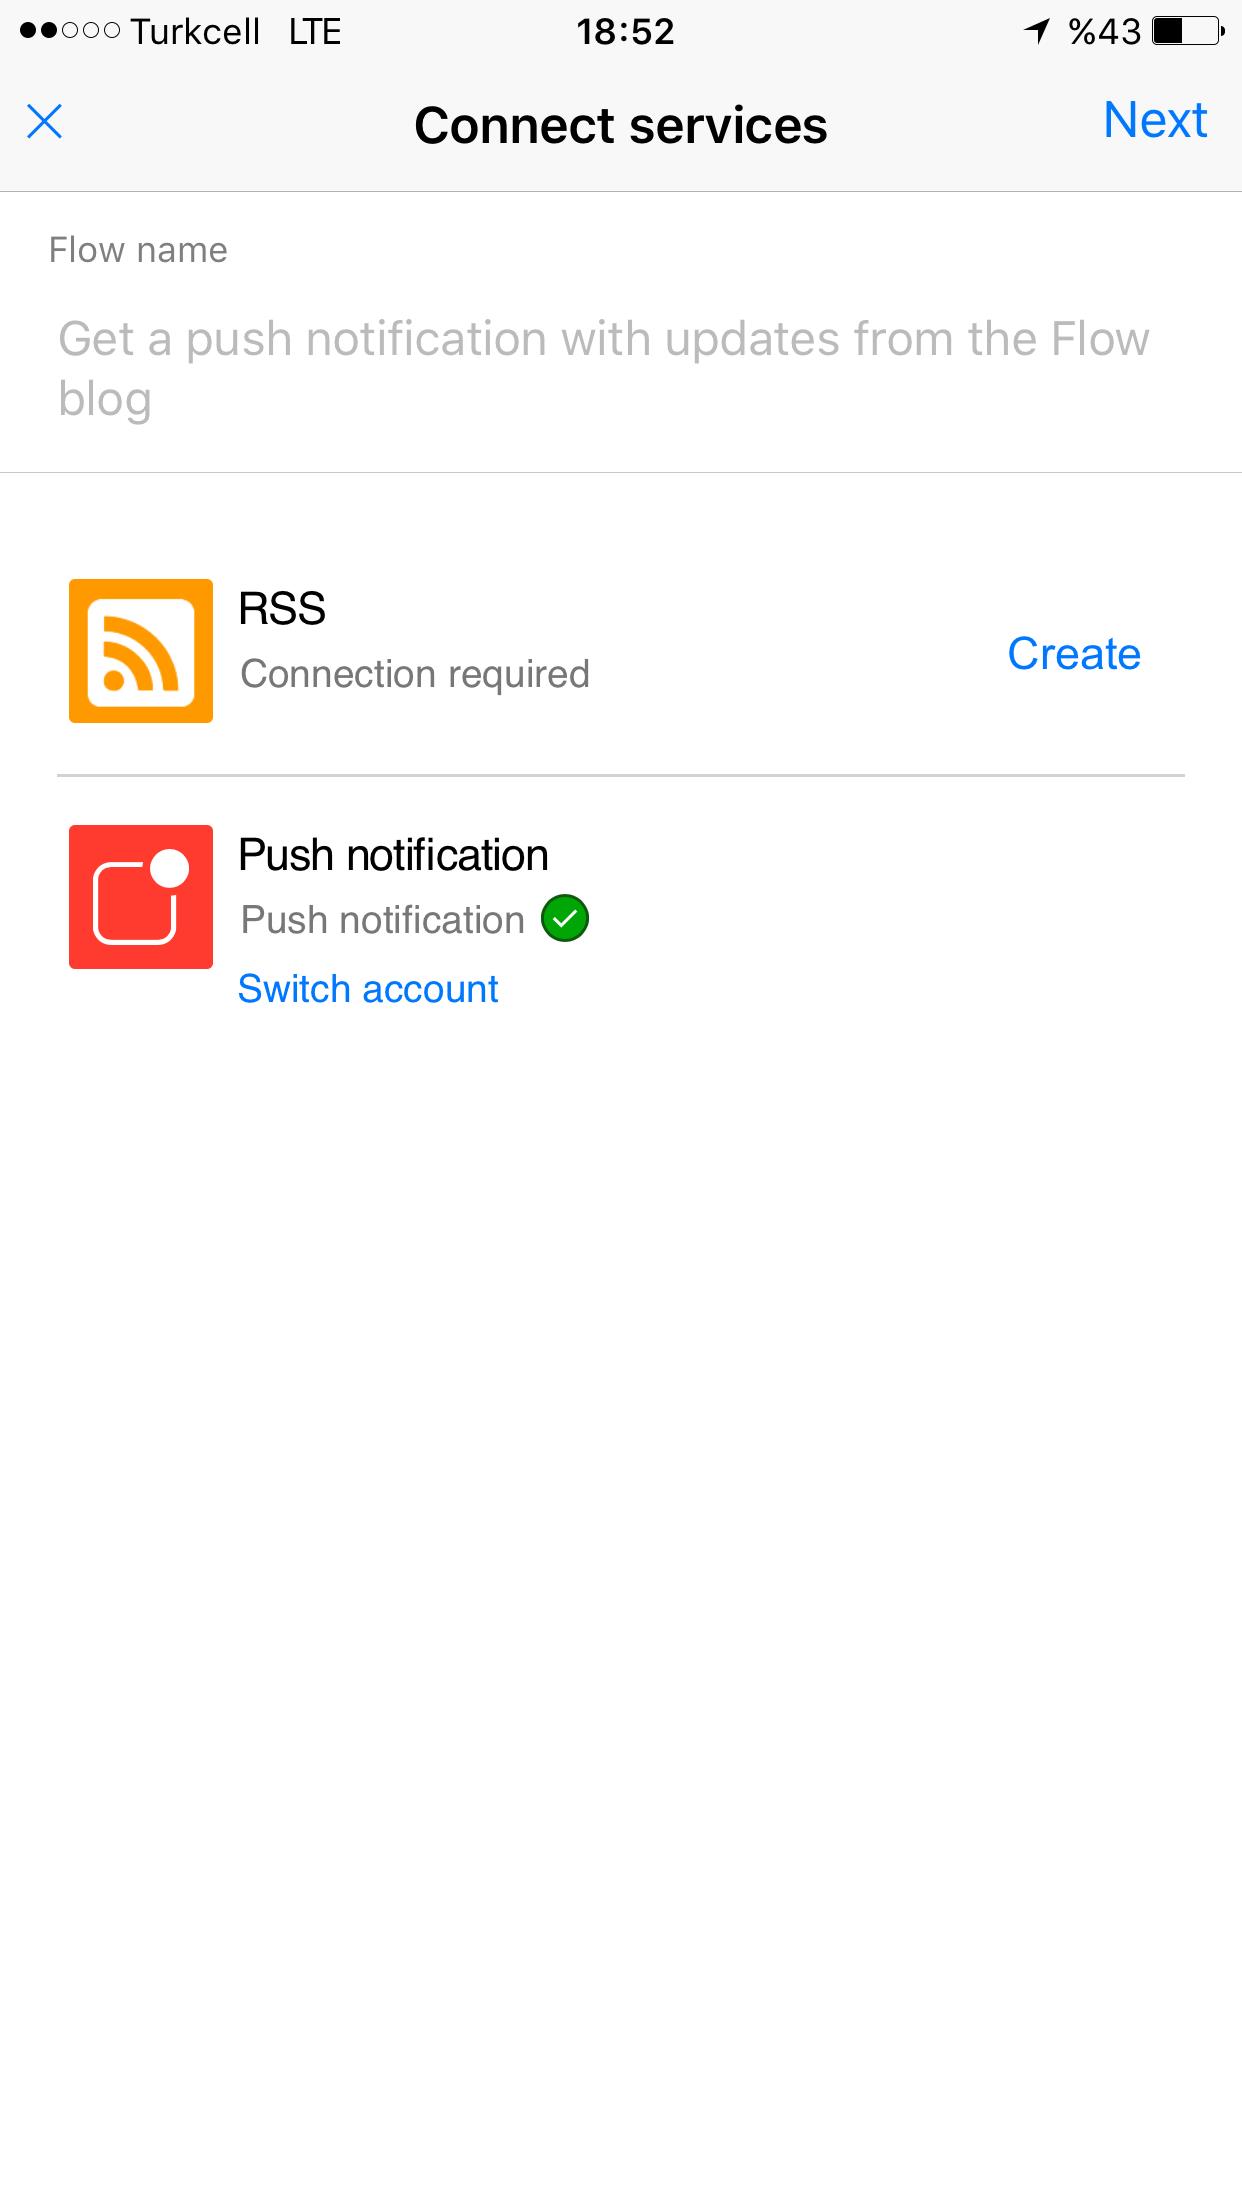Tap the location arrow status icon
This screenshot has width=1242, height=2208.
(1037, 31)
